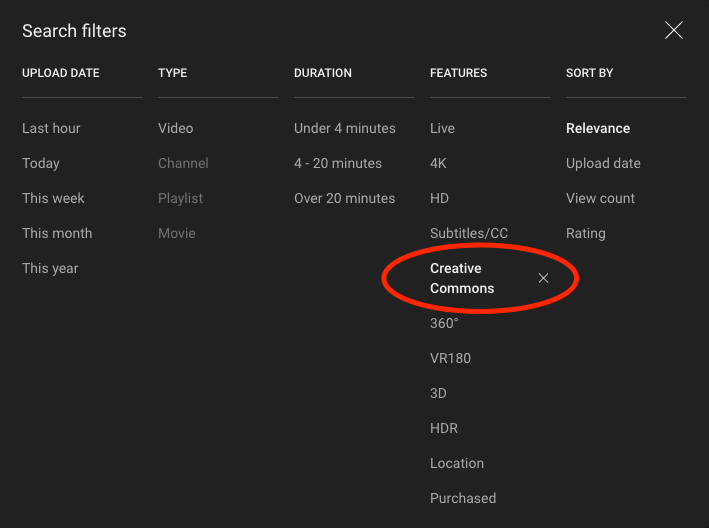Click the active Creative Commons filter

click(x=462, y=278)
